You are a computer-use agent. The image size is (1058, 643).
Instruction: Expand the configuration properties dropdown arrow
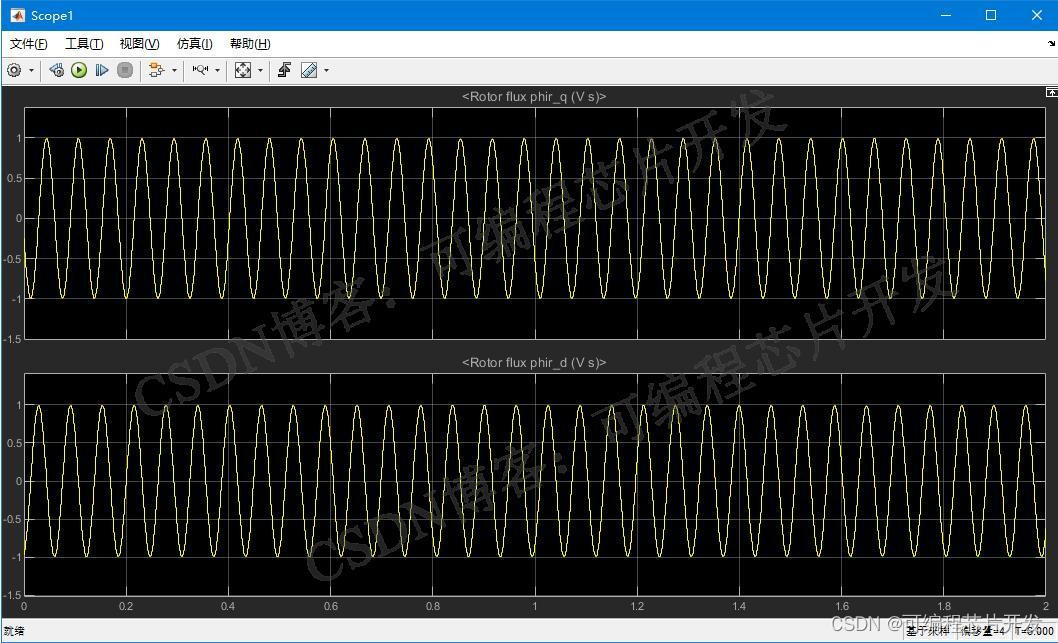31,70
